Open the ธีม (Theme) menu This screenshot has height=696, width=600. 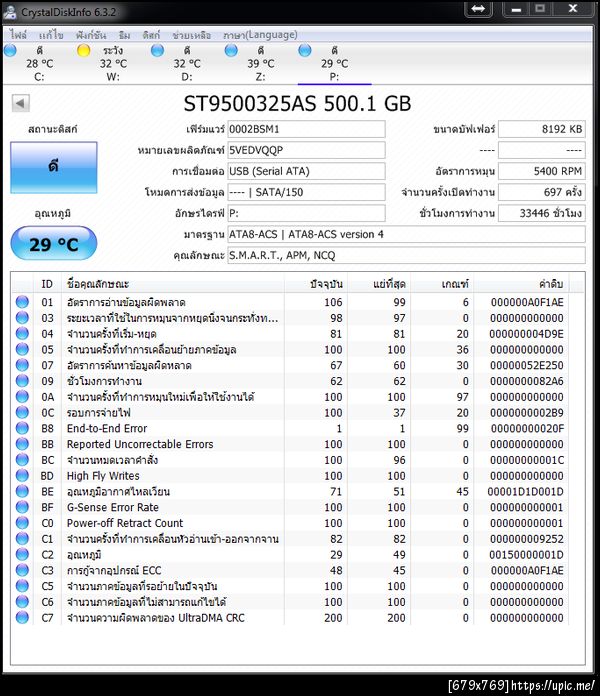tap(124, 35)
